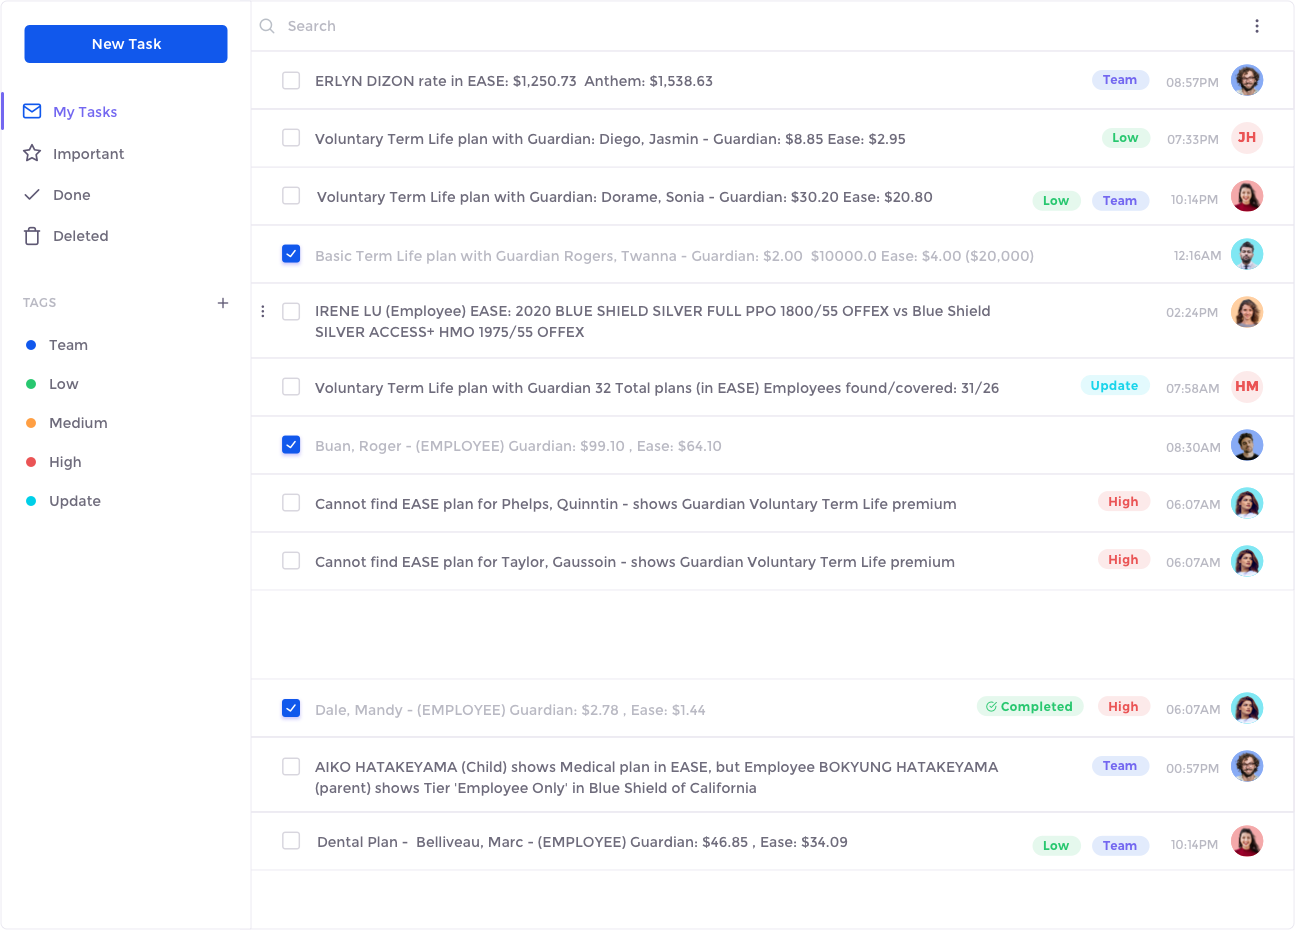Open the three-dot options menu at top right
This screenshot has width=1295, height=930.
point(1257,26)
